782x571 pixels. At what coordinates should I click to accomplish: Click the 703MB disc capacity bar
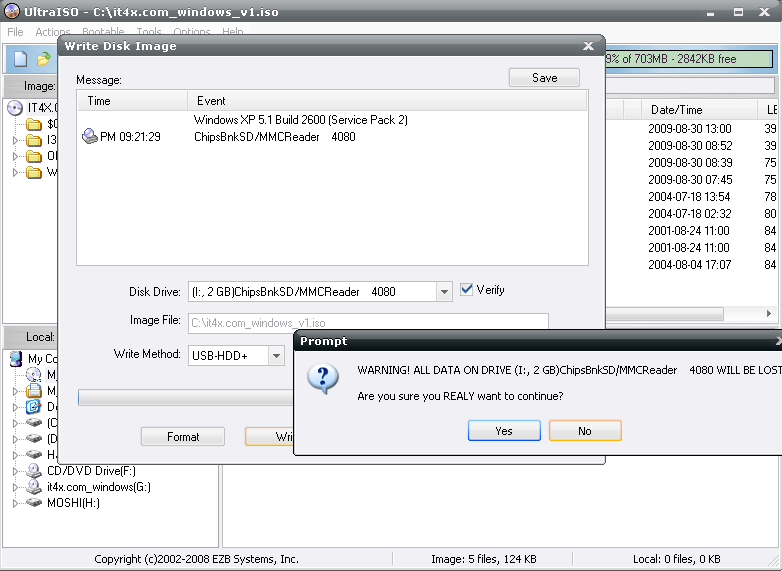[x=688, y=59]
